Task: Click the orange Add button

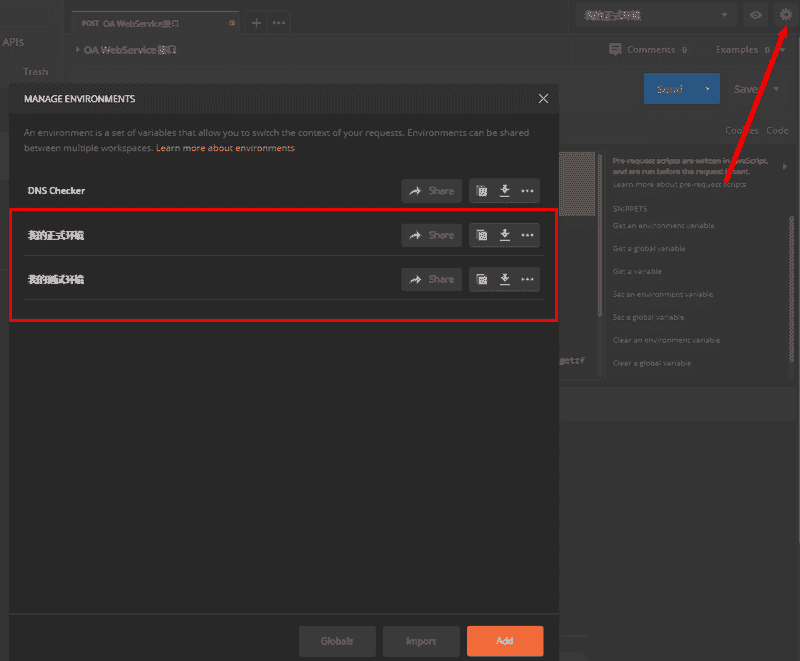Action: (x=505, y=641)
